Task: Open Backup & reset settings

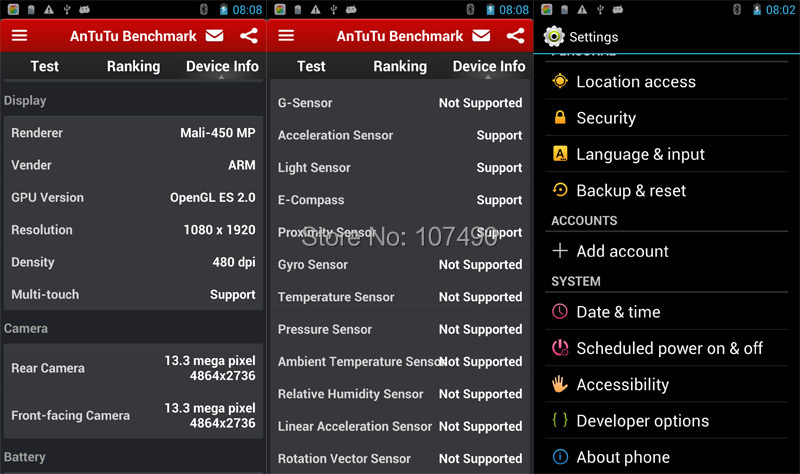Action: pos(667,190)
